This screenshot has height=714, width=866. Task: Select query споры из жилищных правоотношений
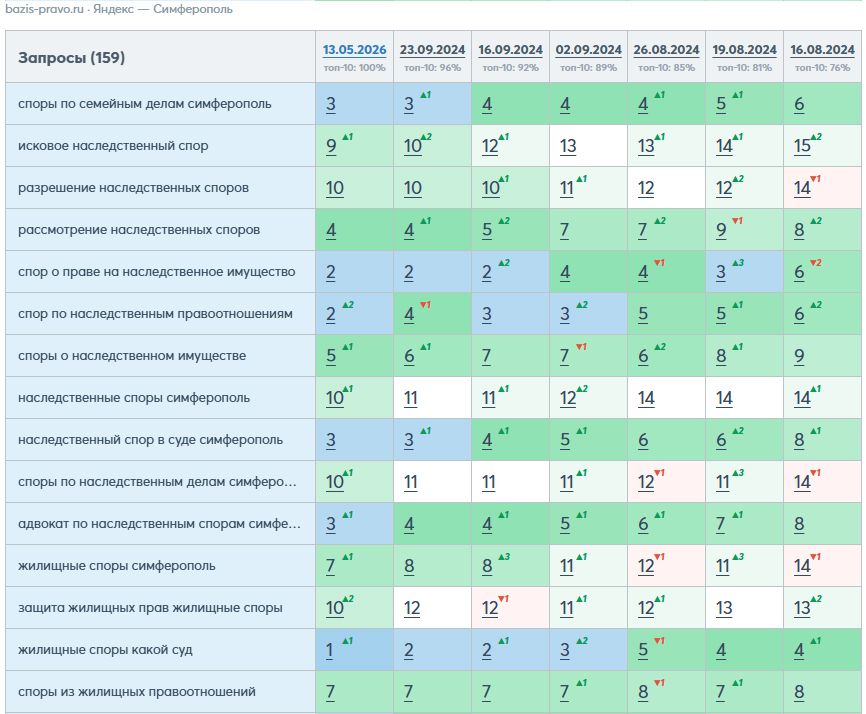click(x=137, y=692)
